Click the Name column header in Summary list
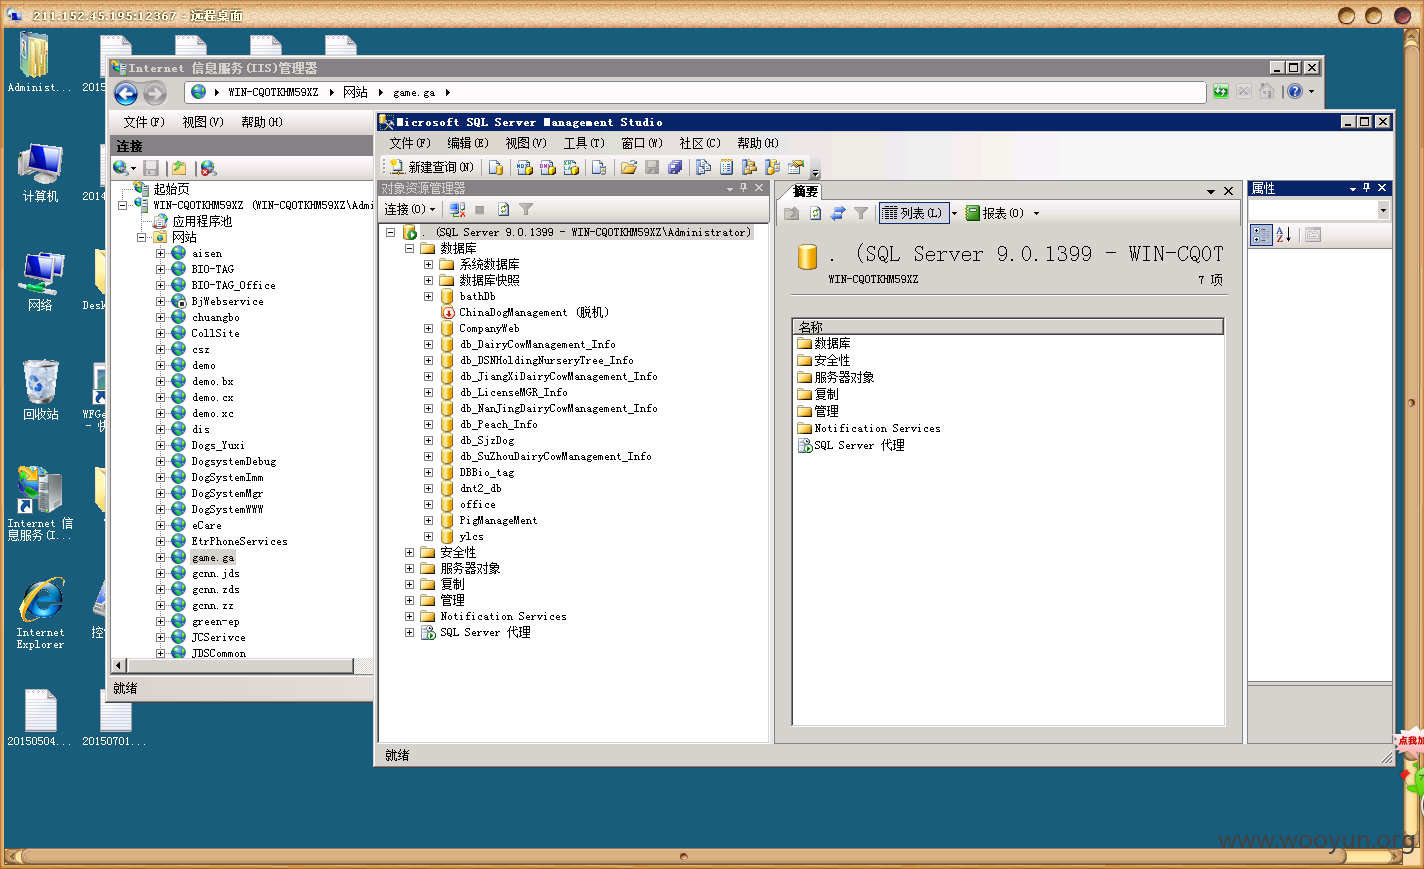Viewport: 1424px width, 869px height. [1008, 327]
